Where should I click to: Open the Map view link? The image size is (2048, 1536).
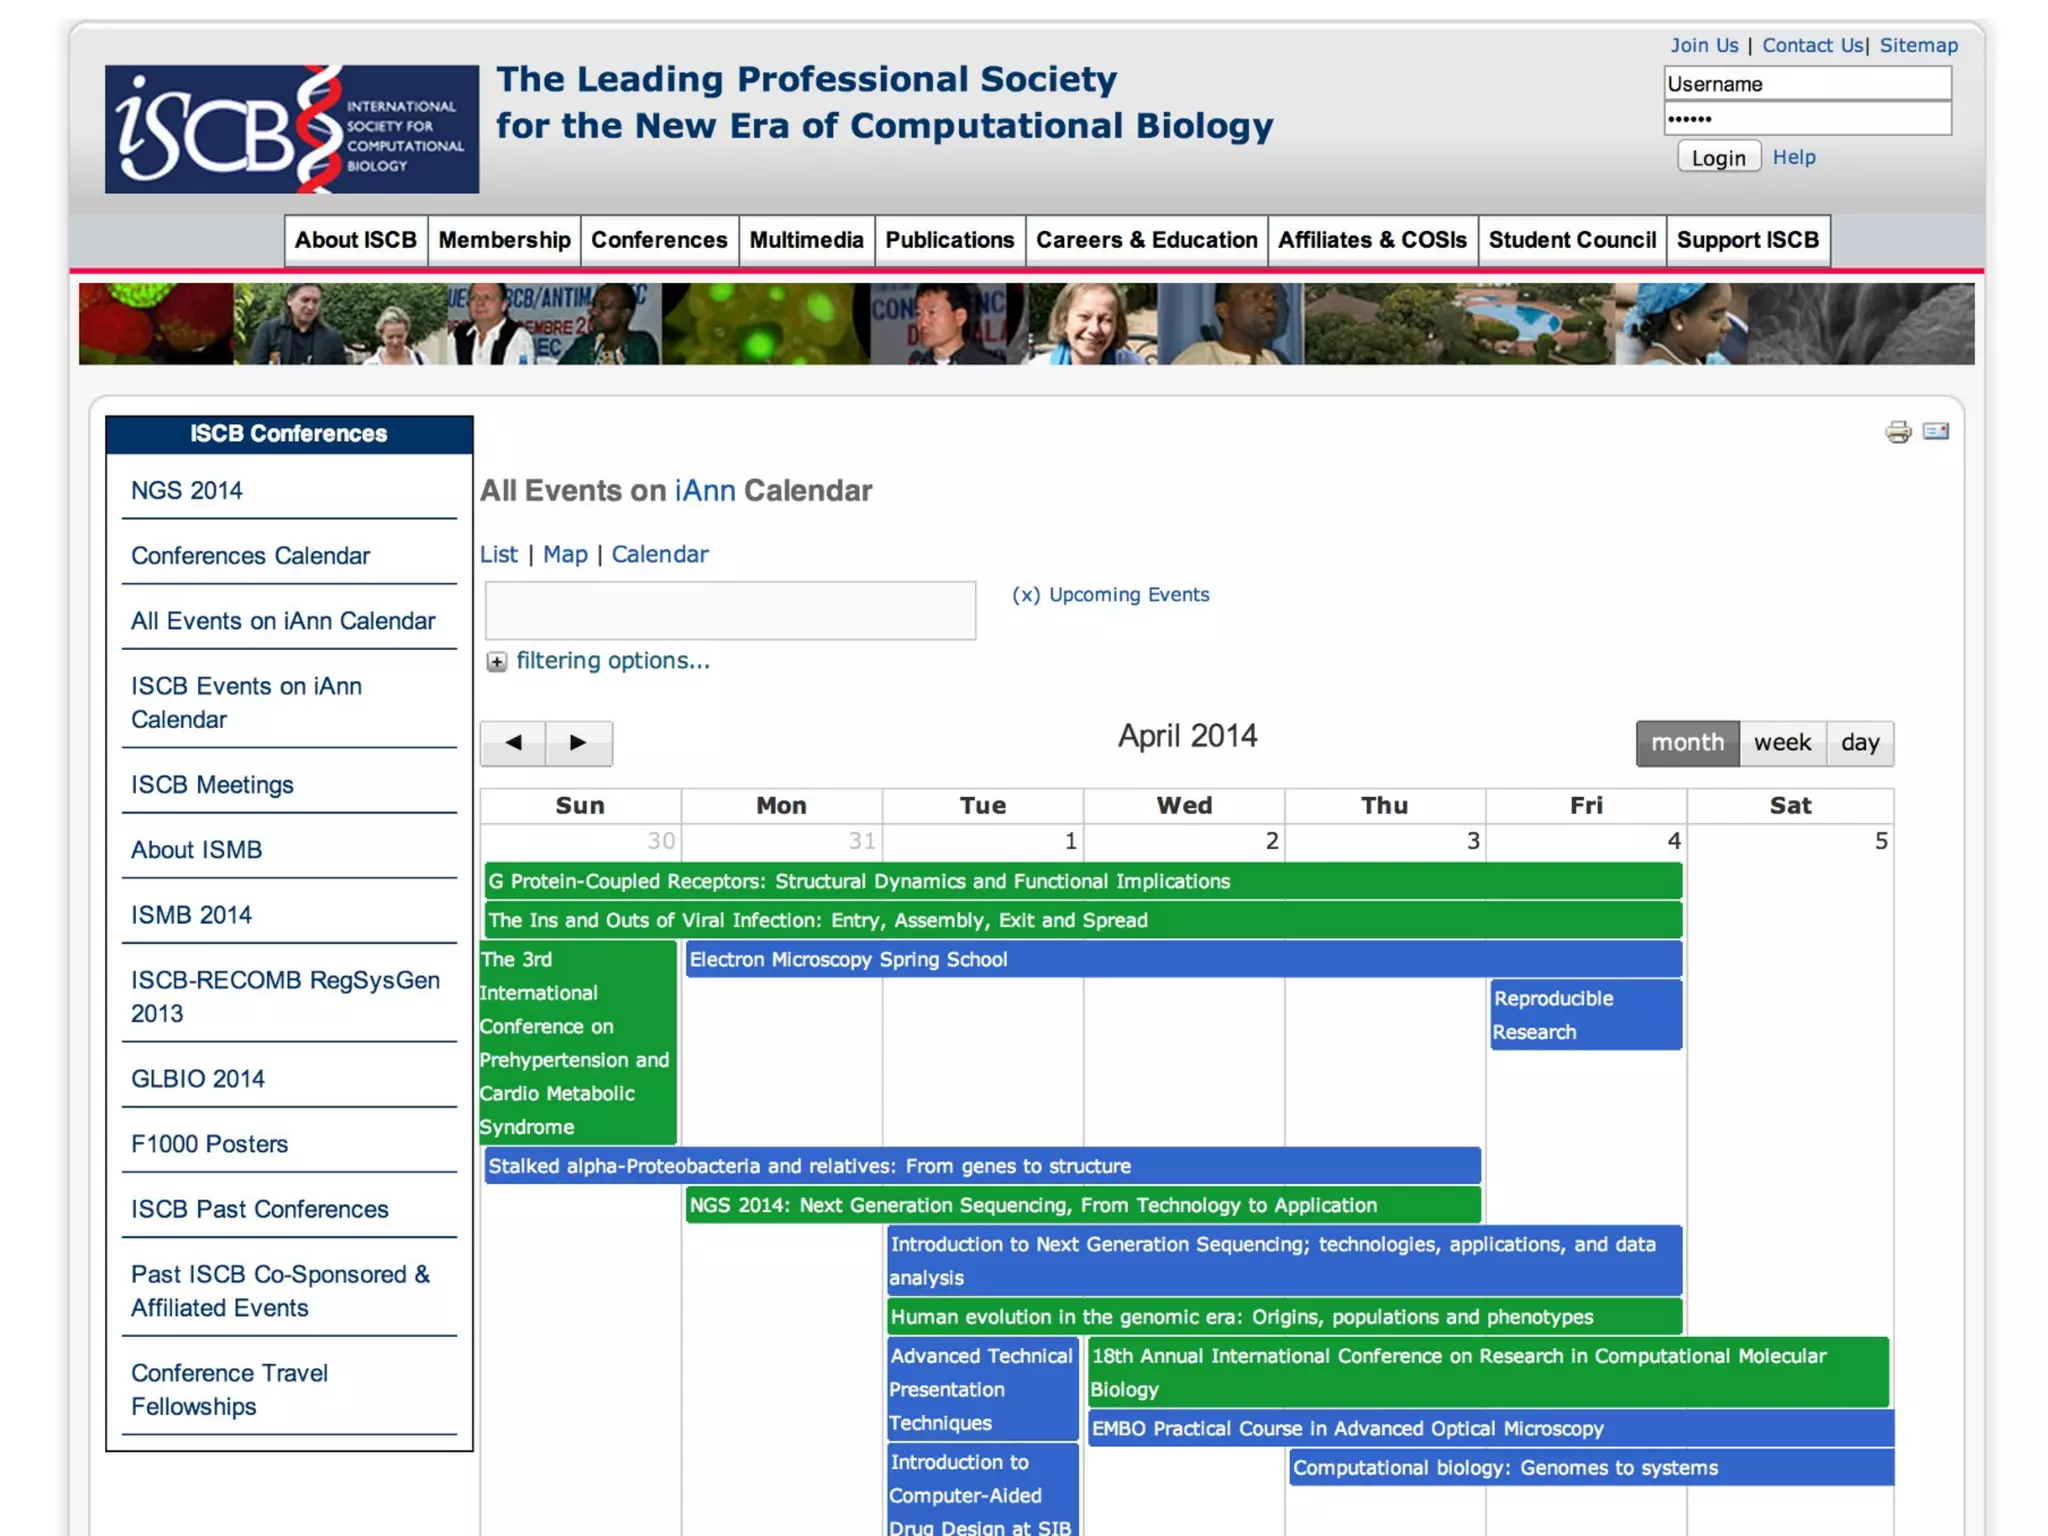coord(565,554)
